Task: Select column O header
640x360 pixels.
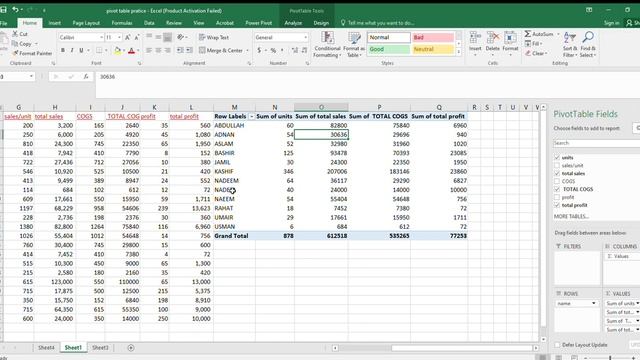Action: tap(321, 107)
